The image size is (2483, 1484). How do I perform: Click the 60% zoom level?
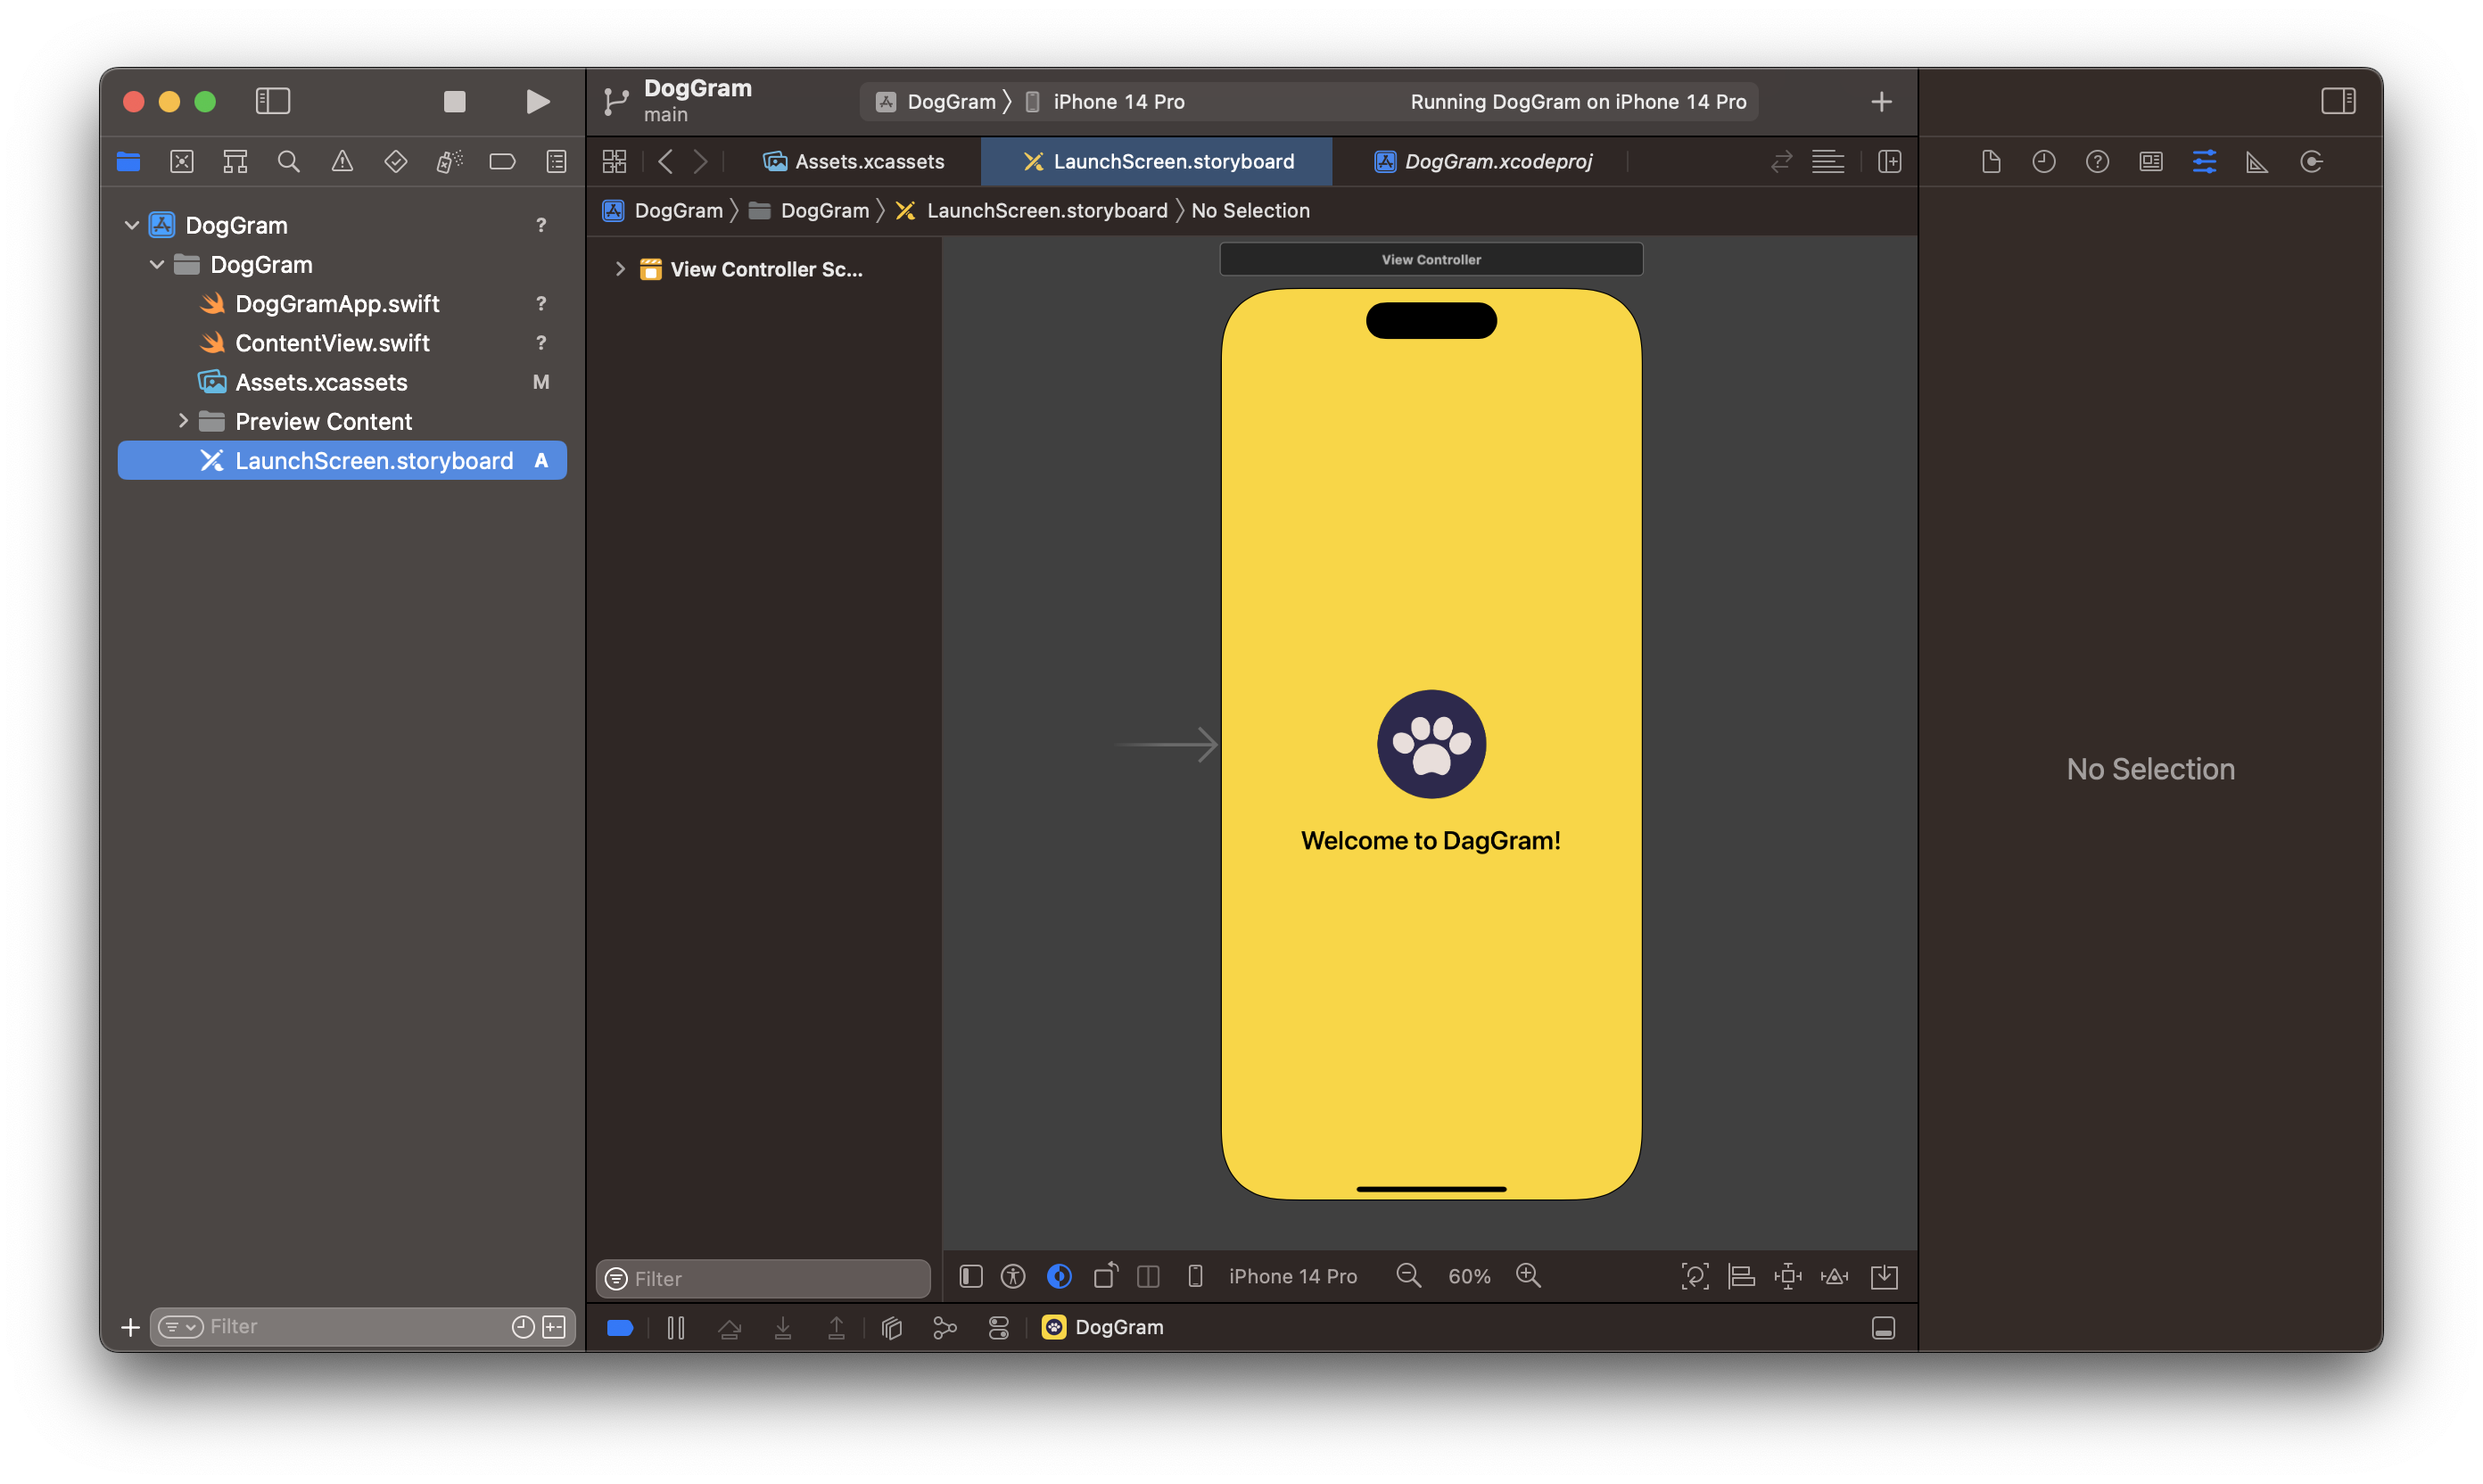click(1469, 1276)
